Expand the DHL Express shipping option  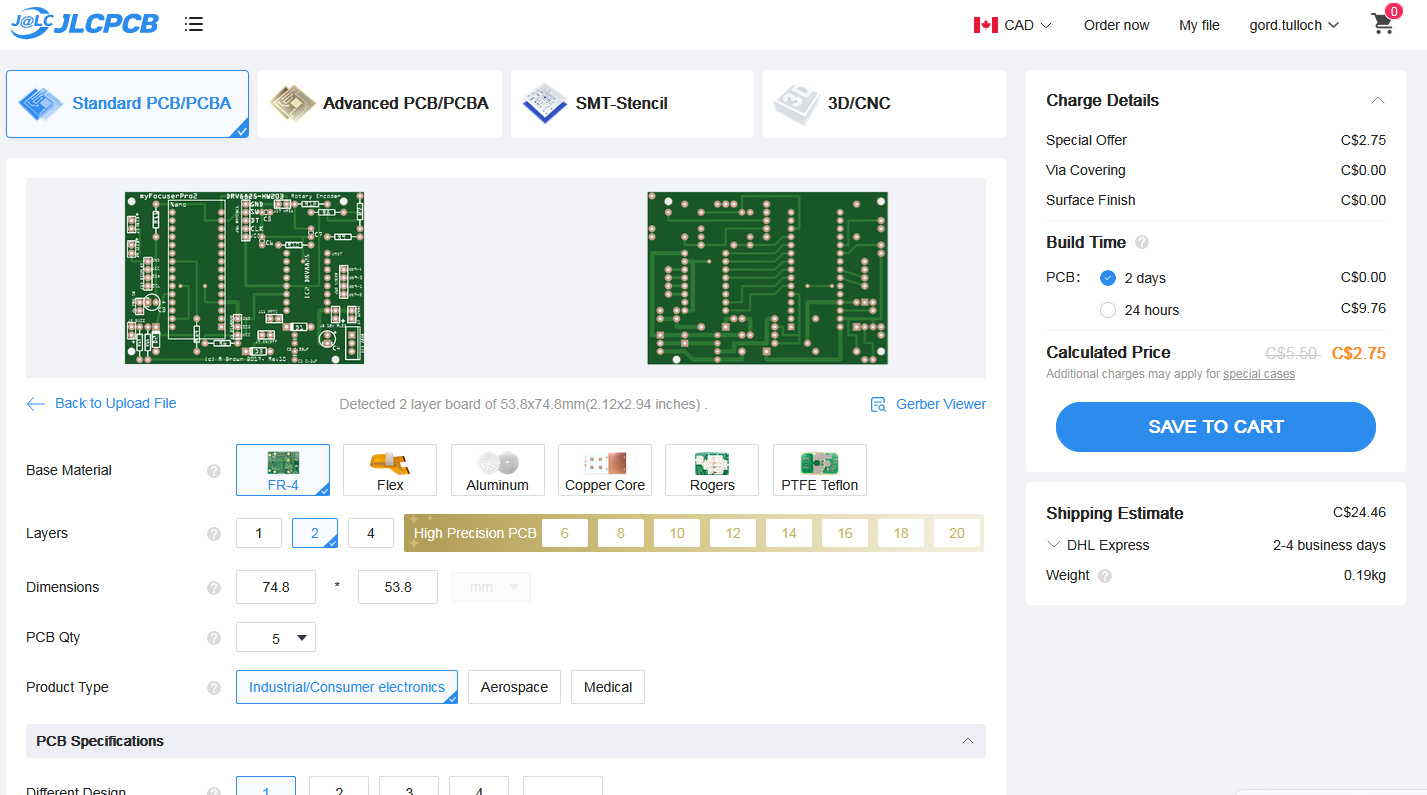[1054, 545]
